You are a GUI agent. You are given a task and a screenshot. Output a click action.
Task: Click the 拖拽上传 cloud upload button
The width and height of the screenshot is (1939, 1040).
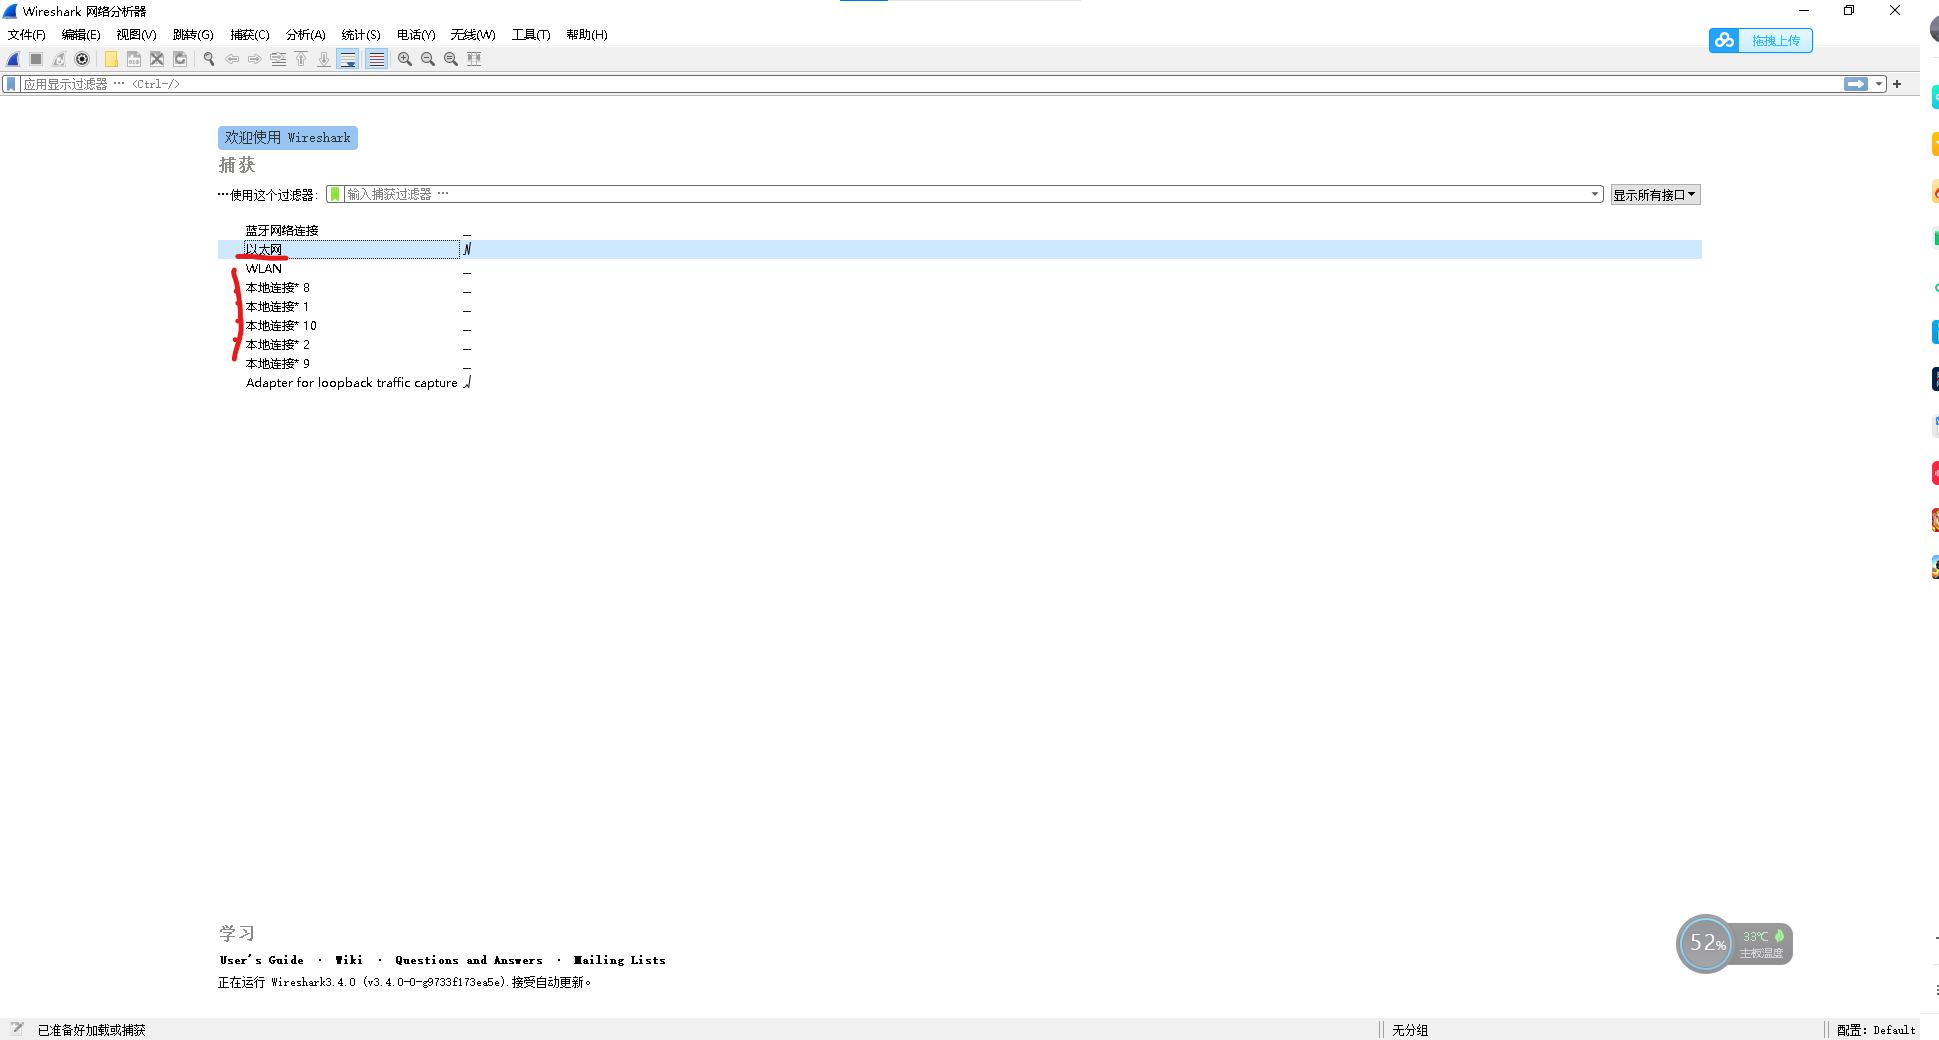click(x=1761, y=40)
